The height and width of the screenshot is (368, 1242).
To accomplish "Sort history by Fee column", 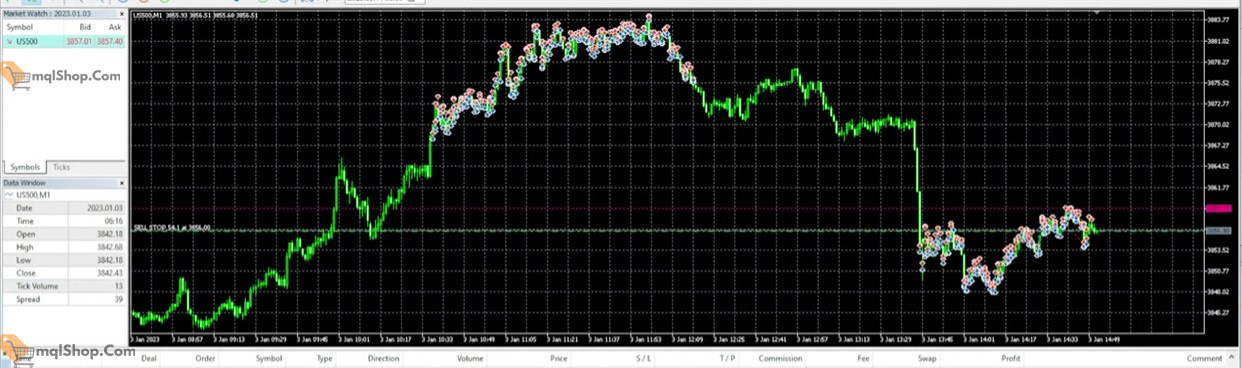I will pos(863,358).
